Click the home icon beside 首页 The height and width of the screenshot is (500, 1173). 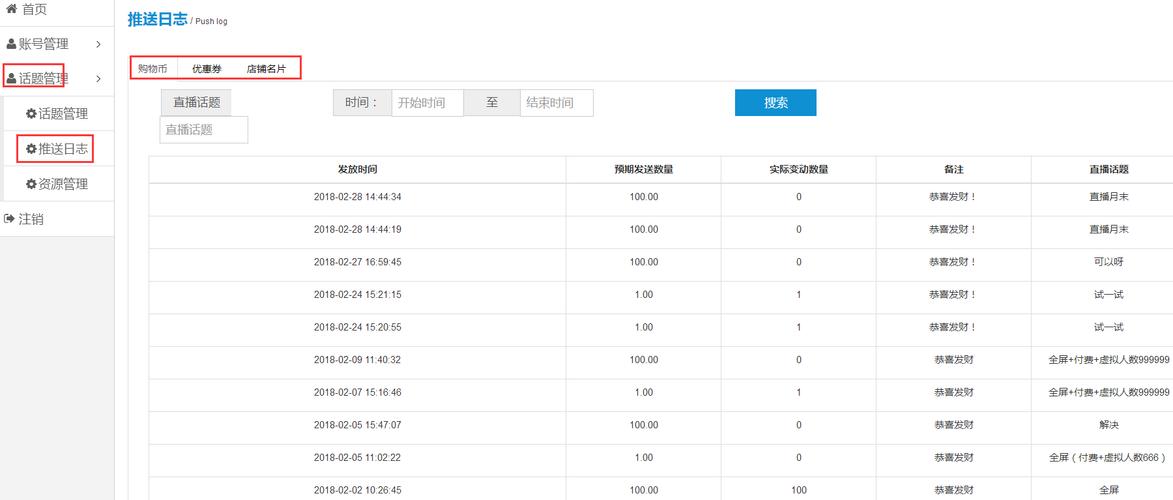click(11, 9)
